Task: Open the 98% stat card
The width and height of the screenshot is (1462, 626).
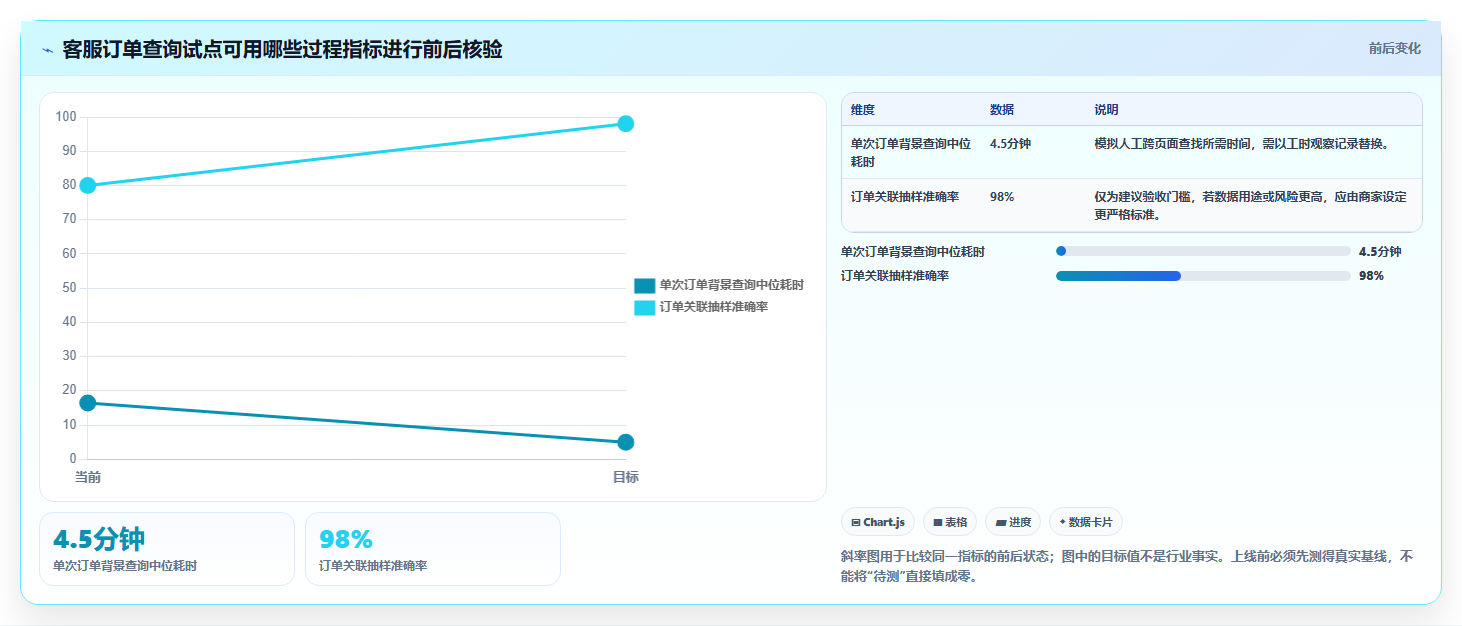Action: [x=433, y=549]
